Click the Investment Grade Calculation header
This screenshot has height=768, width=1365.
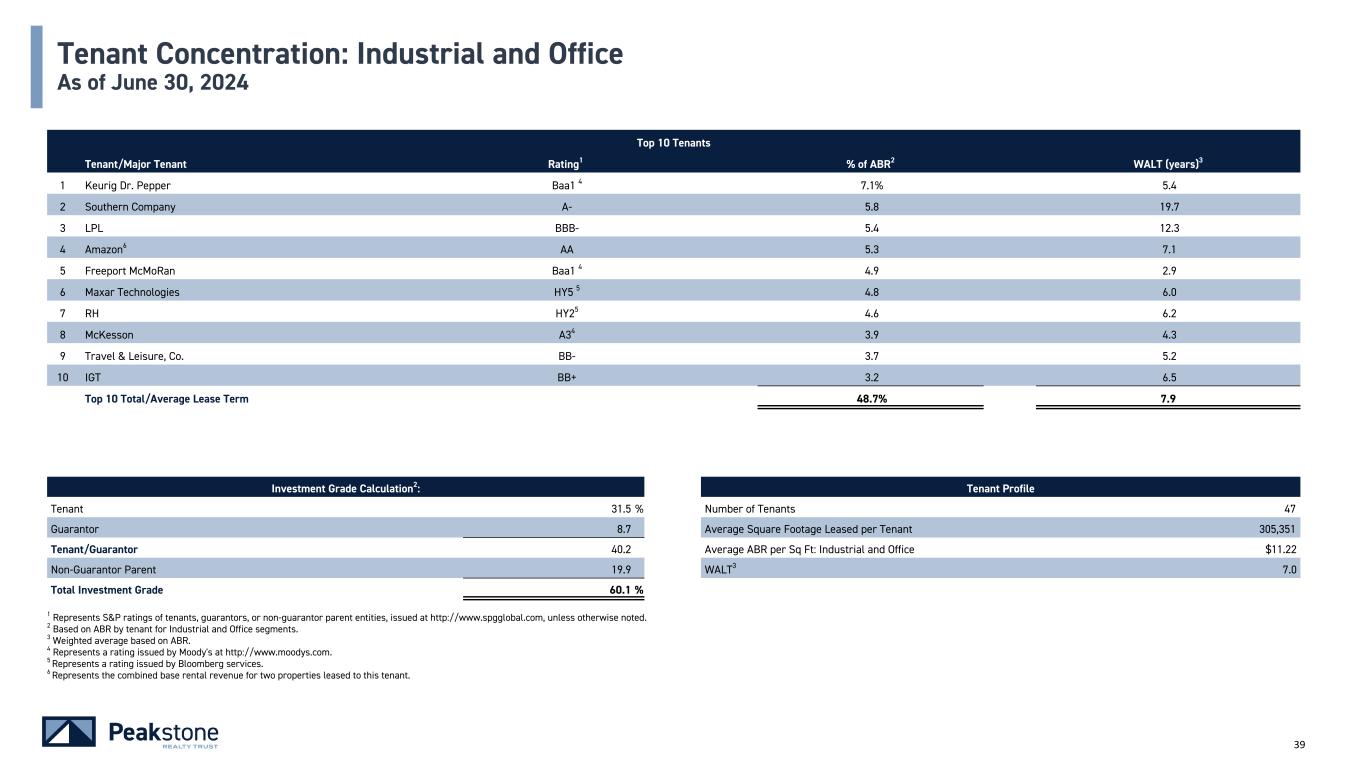point(345,488)
